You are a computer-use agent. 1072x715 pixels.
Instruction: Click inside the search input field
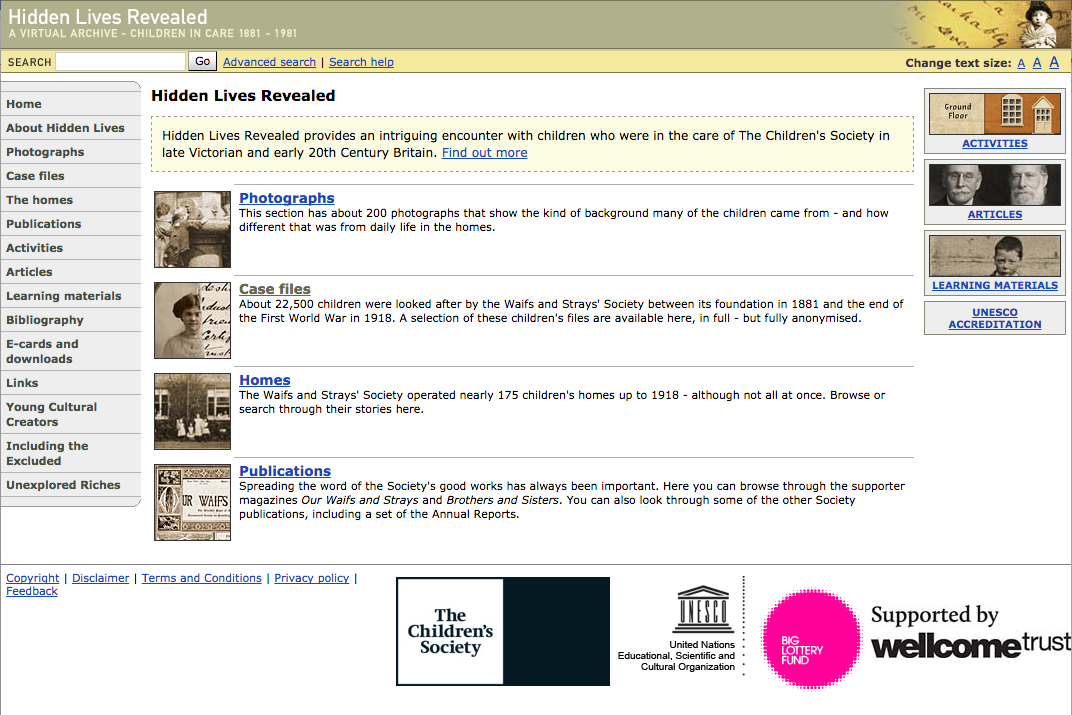[x=120, y=62]
